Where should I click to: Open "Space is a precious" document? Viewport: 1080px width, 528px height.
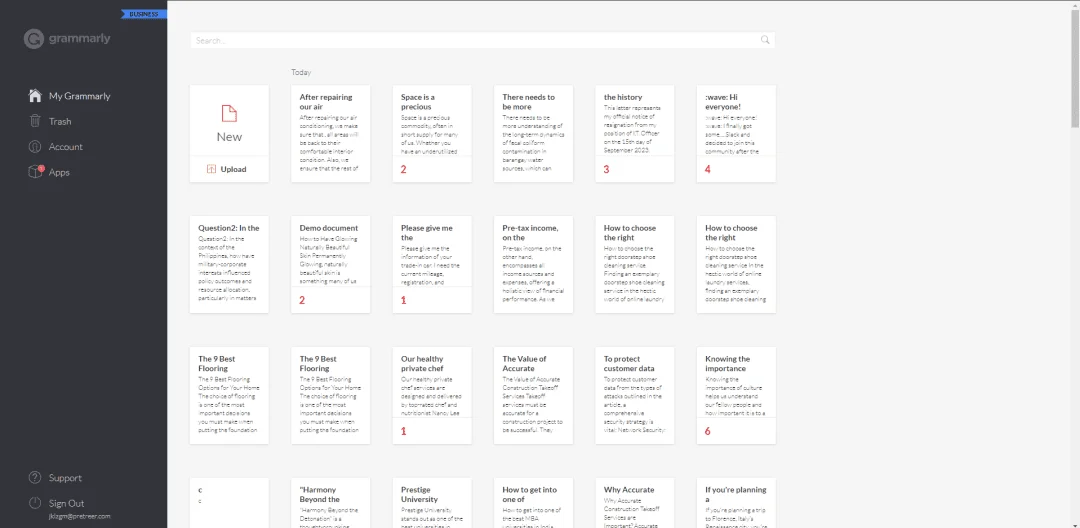coord(432,134)
